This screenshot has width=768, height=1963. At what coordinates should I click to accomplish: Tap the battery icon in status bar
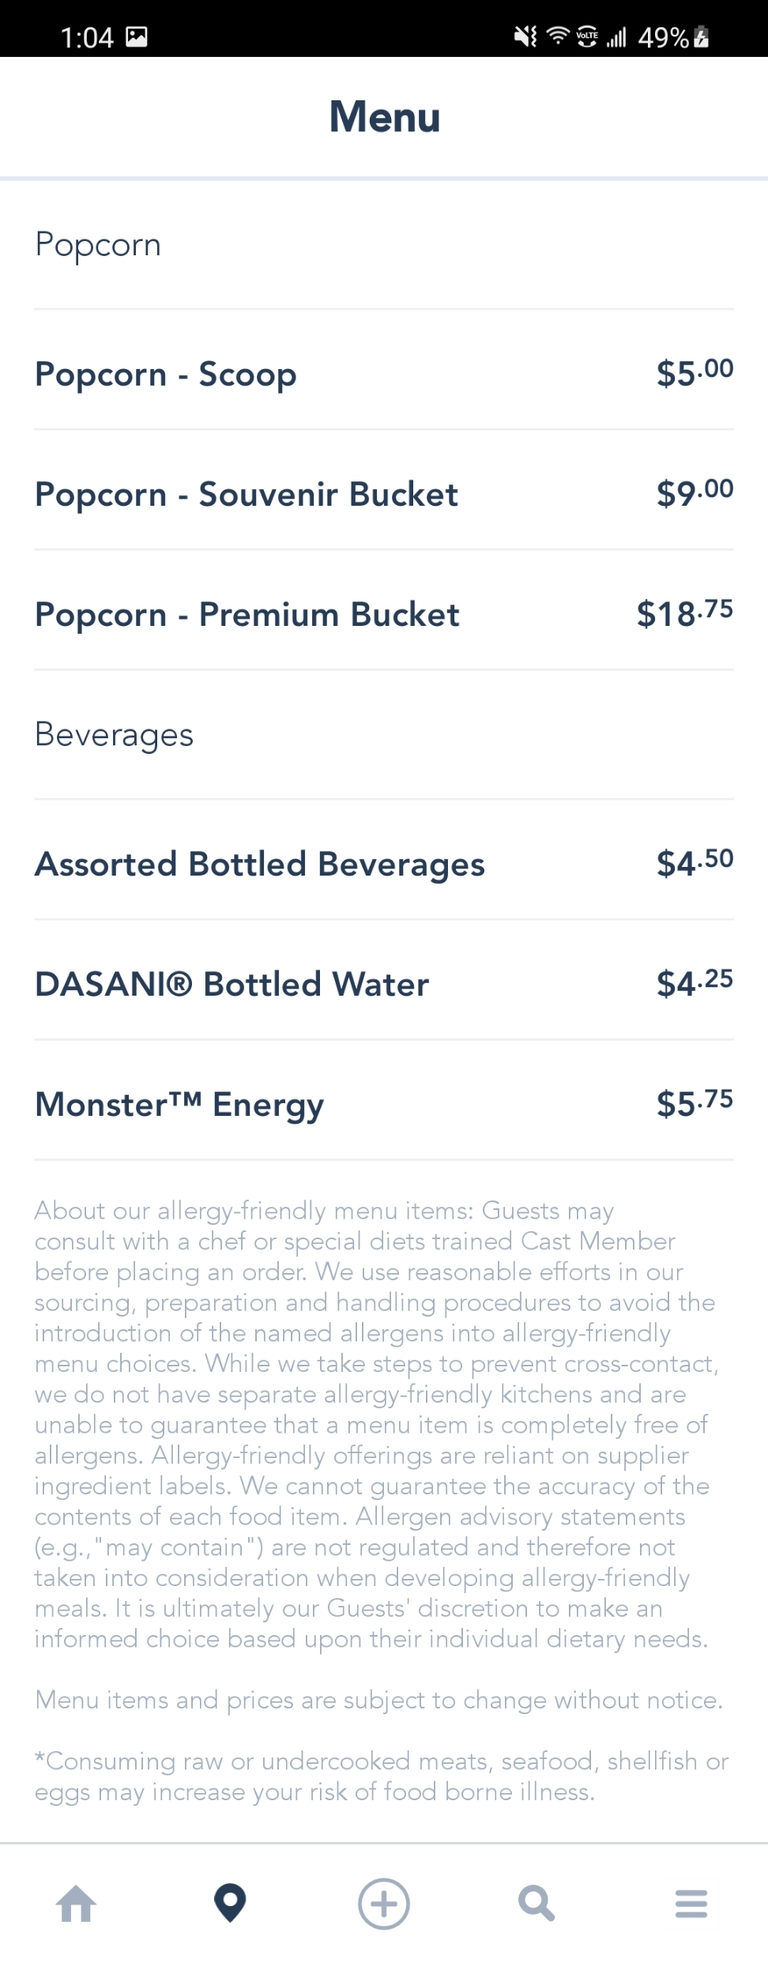coord(702,38)
